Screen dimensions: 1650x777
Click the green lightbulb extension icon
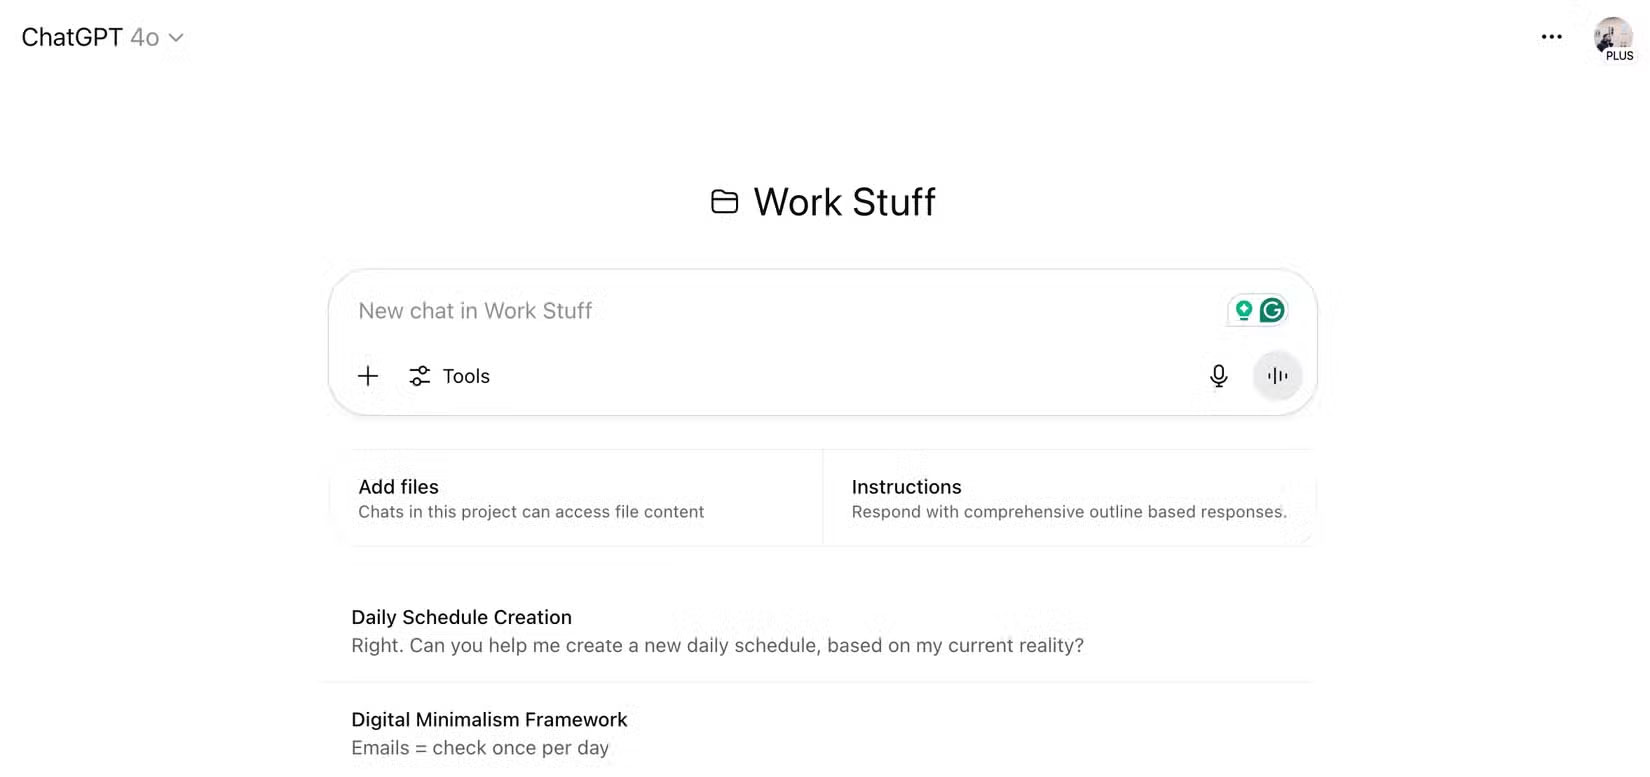1242,310
